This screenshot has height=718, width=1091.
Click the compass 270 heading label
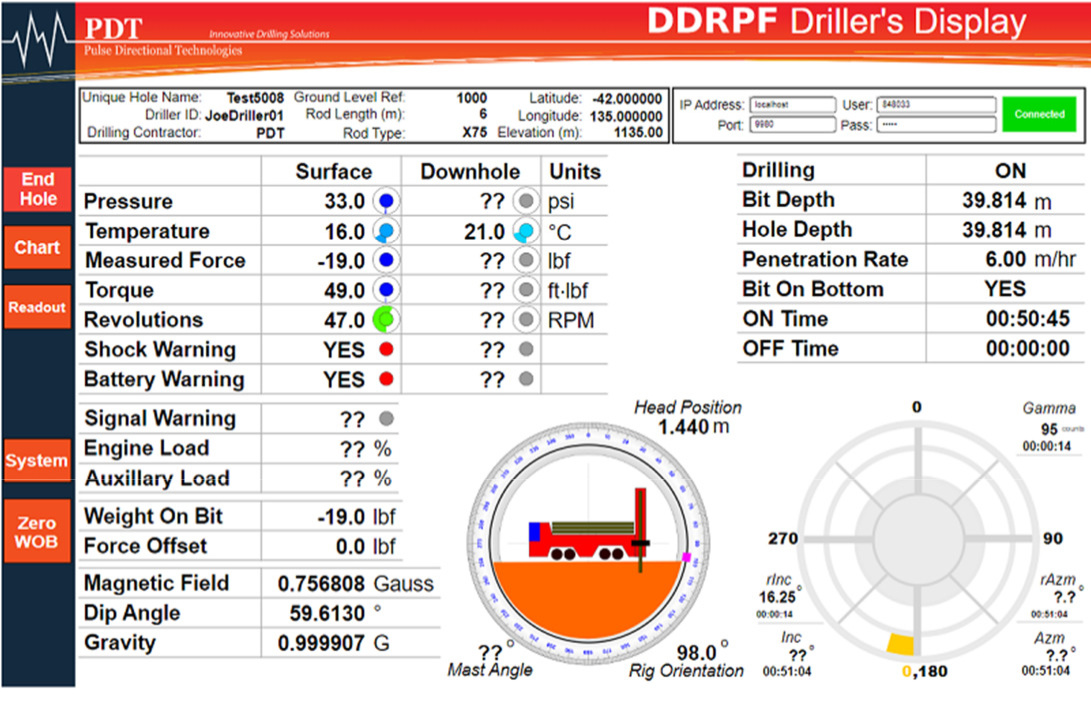pyautogui.click(x=783, y=538)
